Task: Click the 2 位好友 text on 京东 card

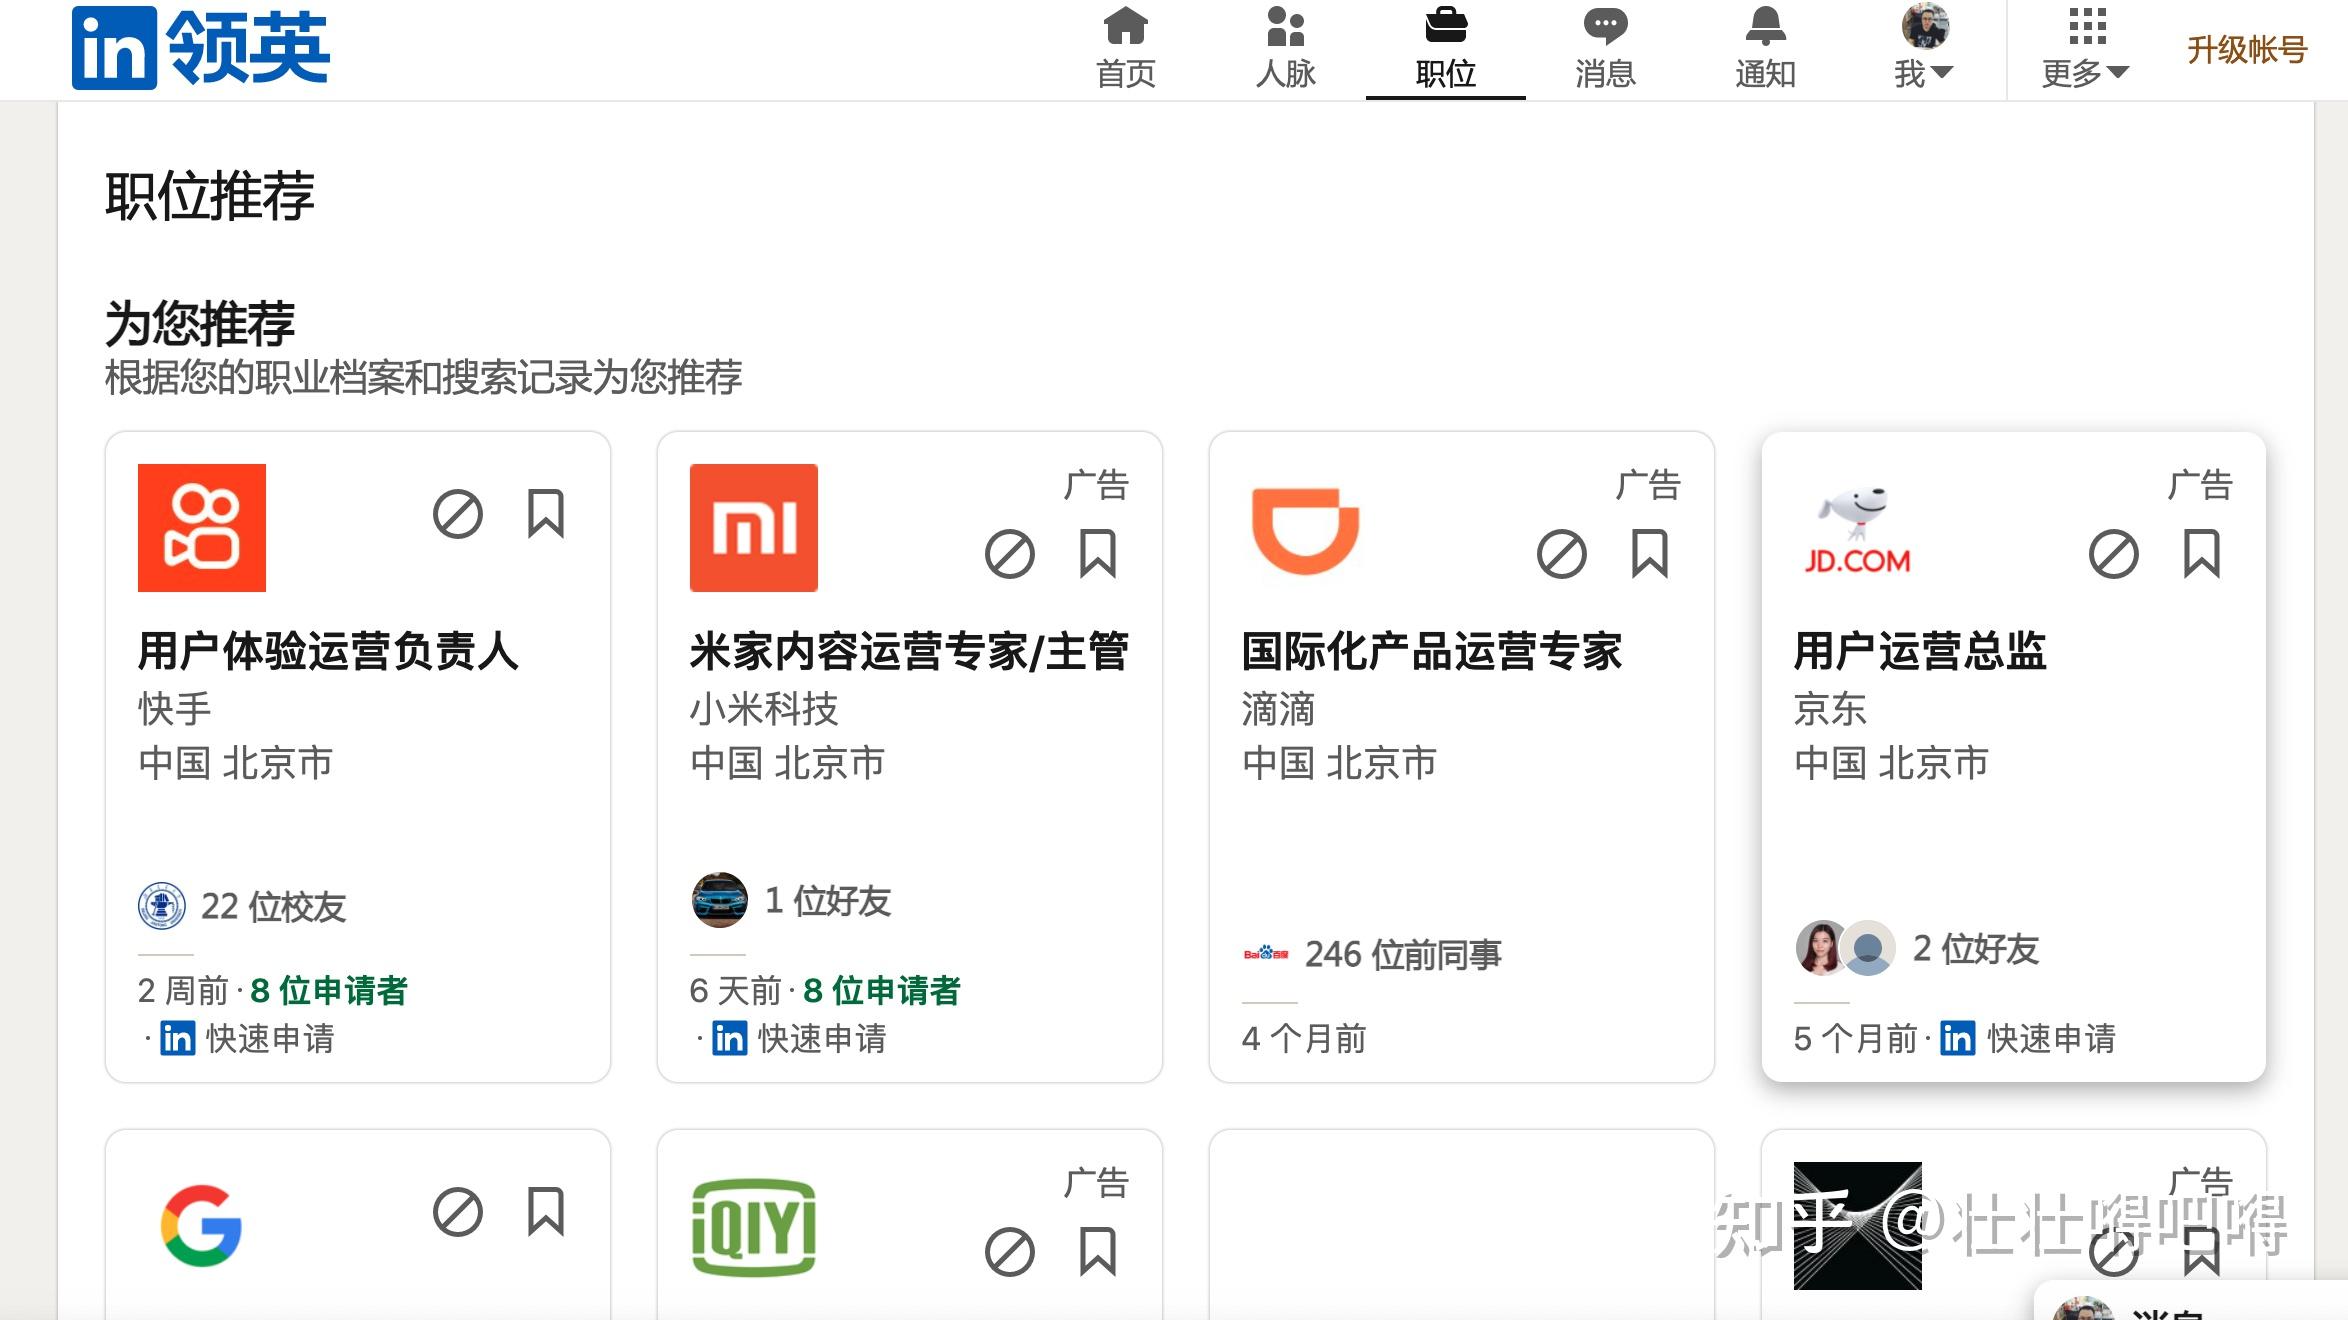Action: (1976, 949)
